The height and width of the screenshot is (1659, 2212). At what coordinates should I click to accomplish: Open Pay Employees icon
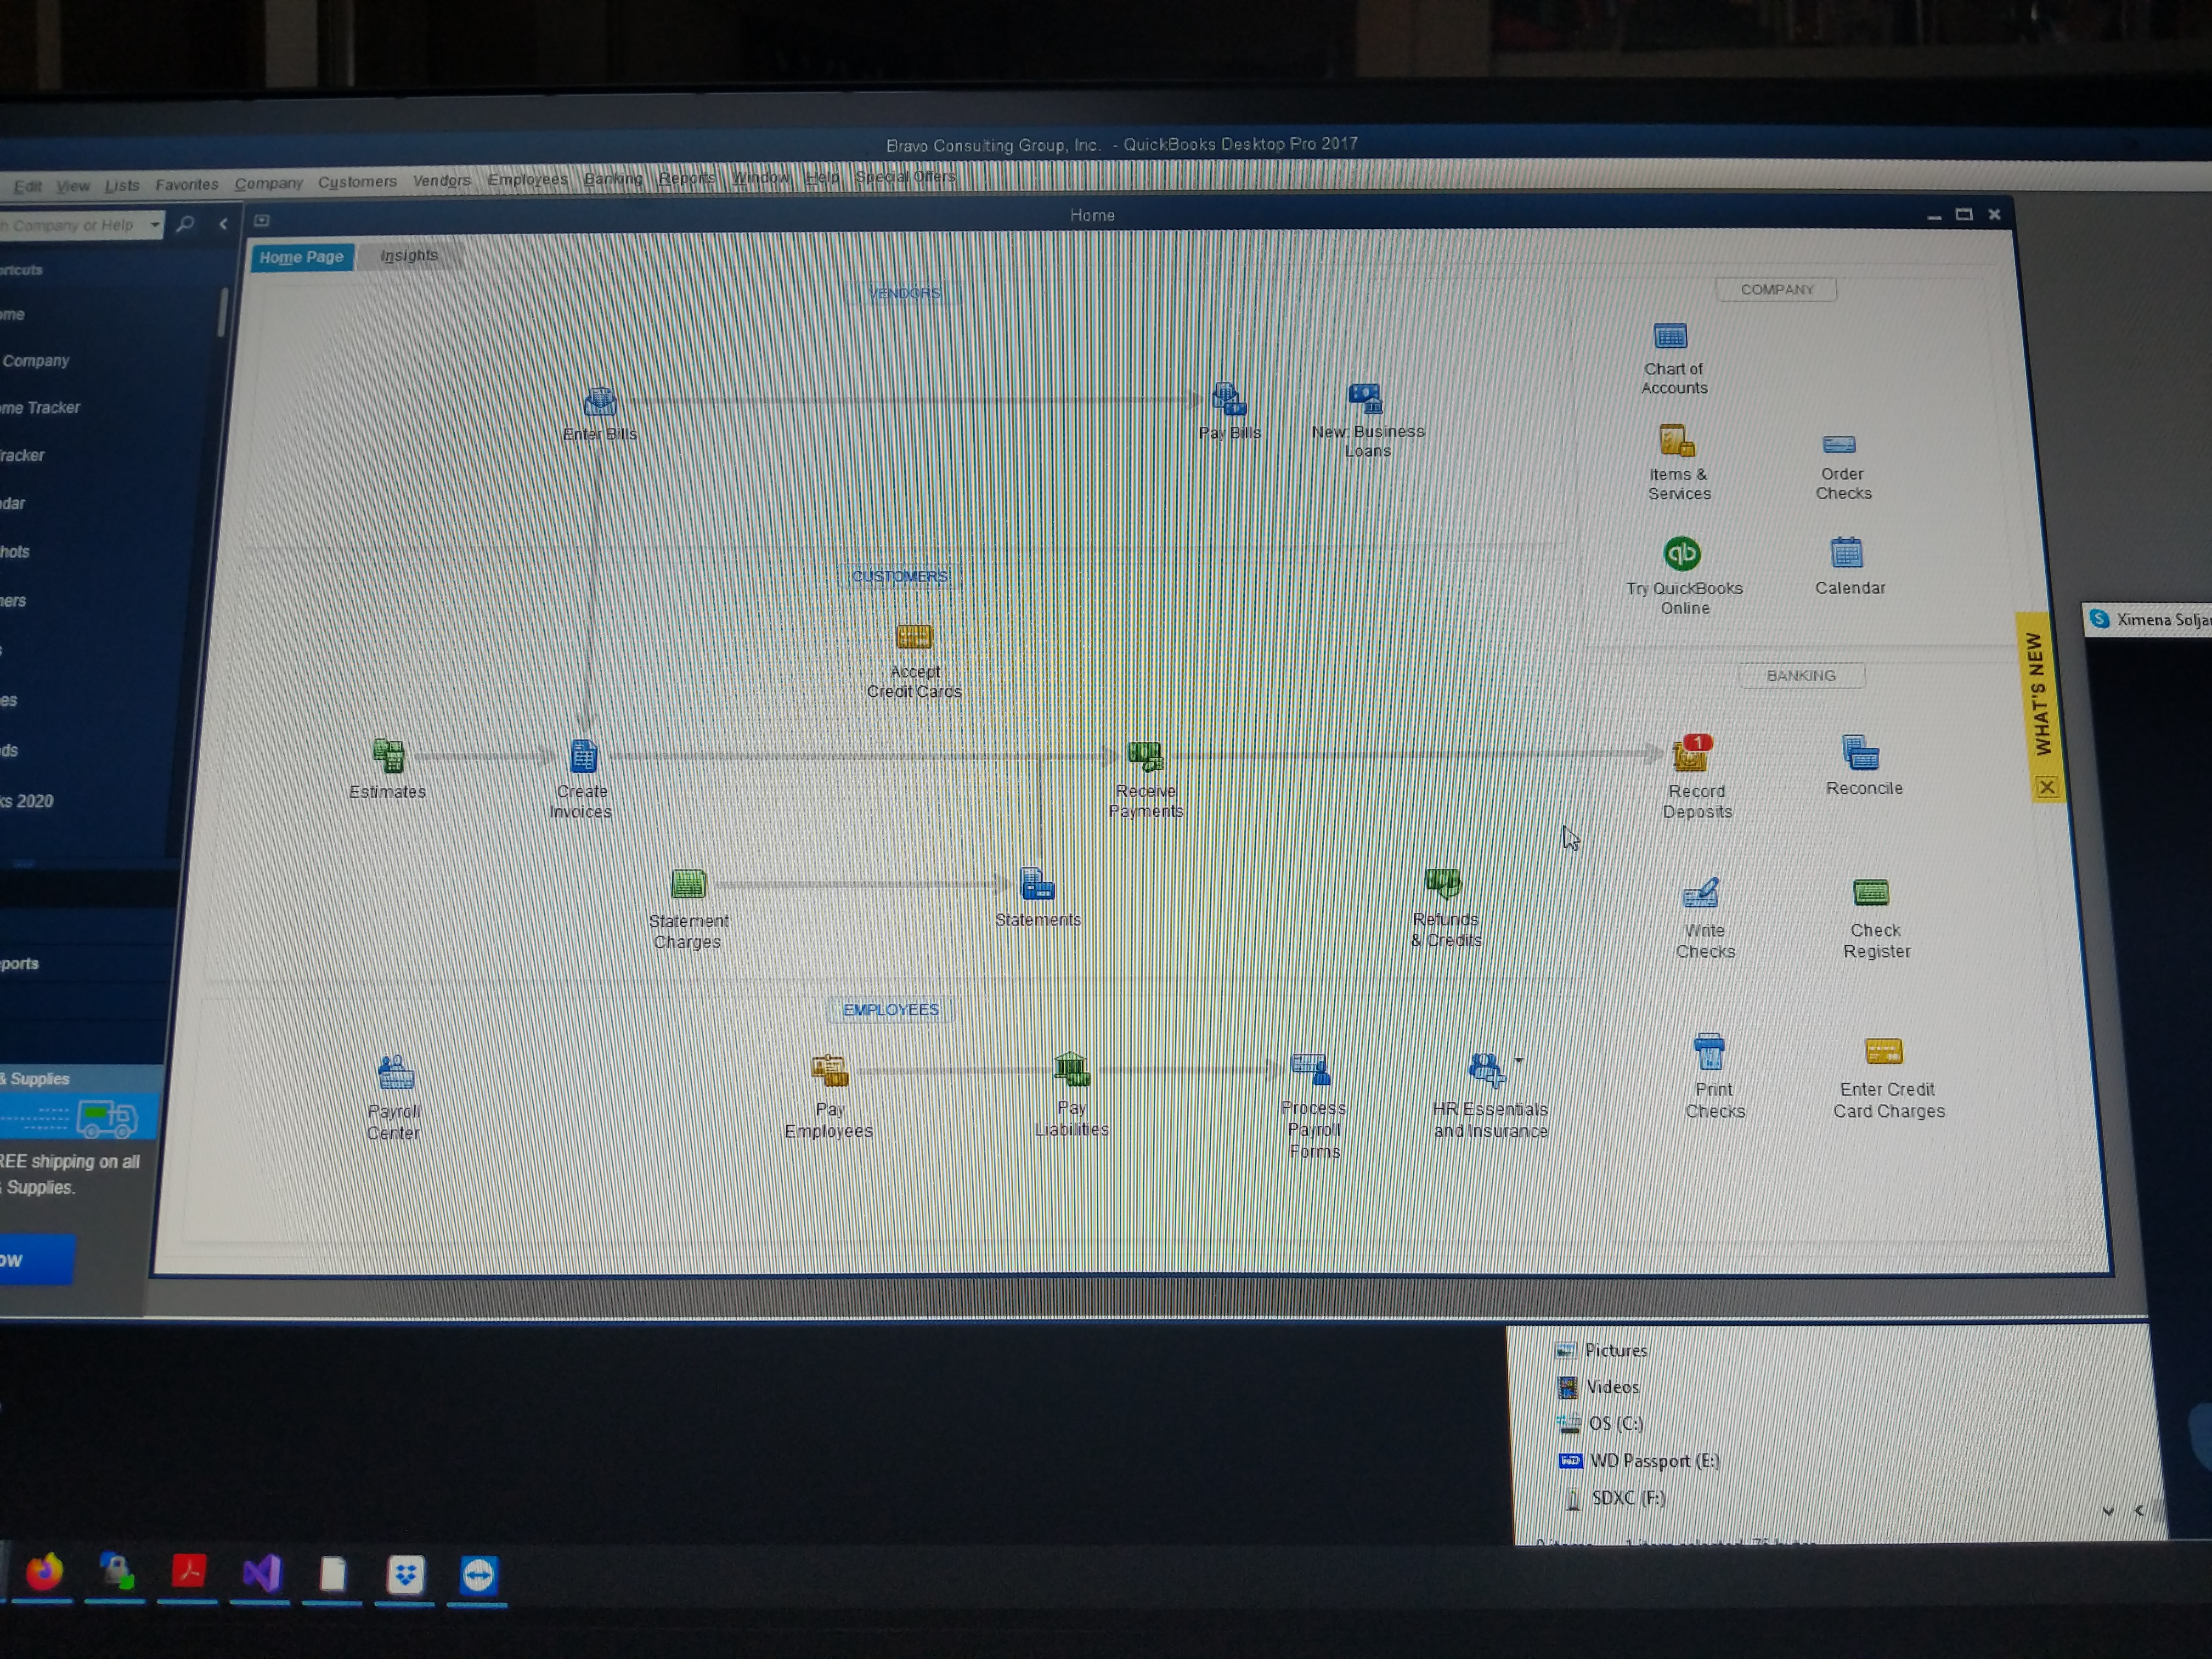click(829, 1071)
